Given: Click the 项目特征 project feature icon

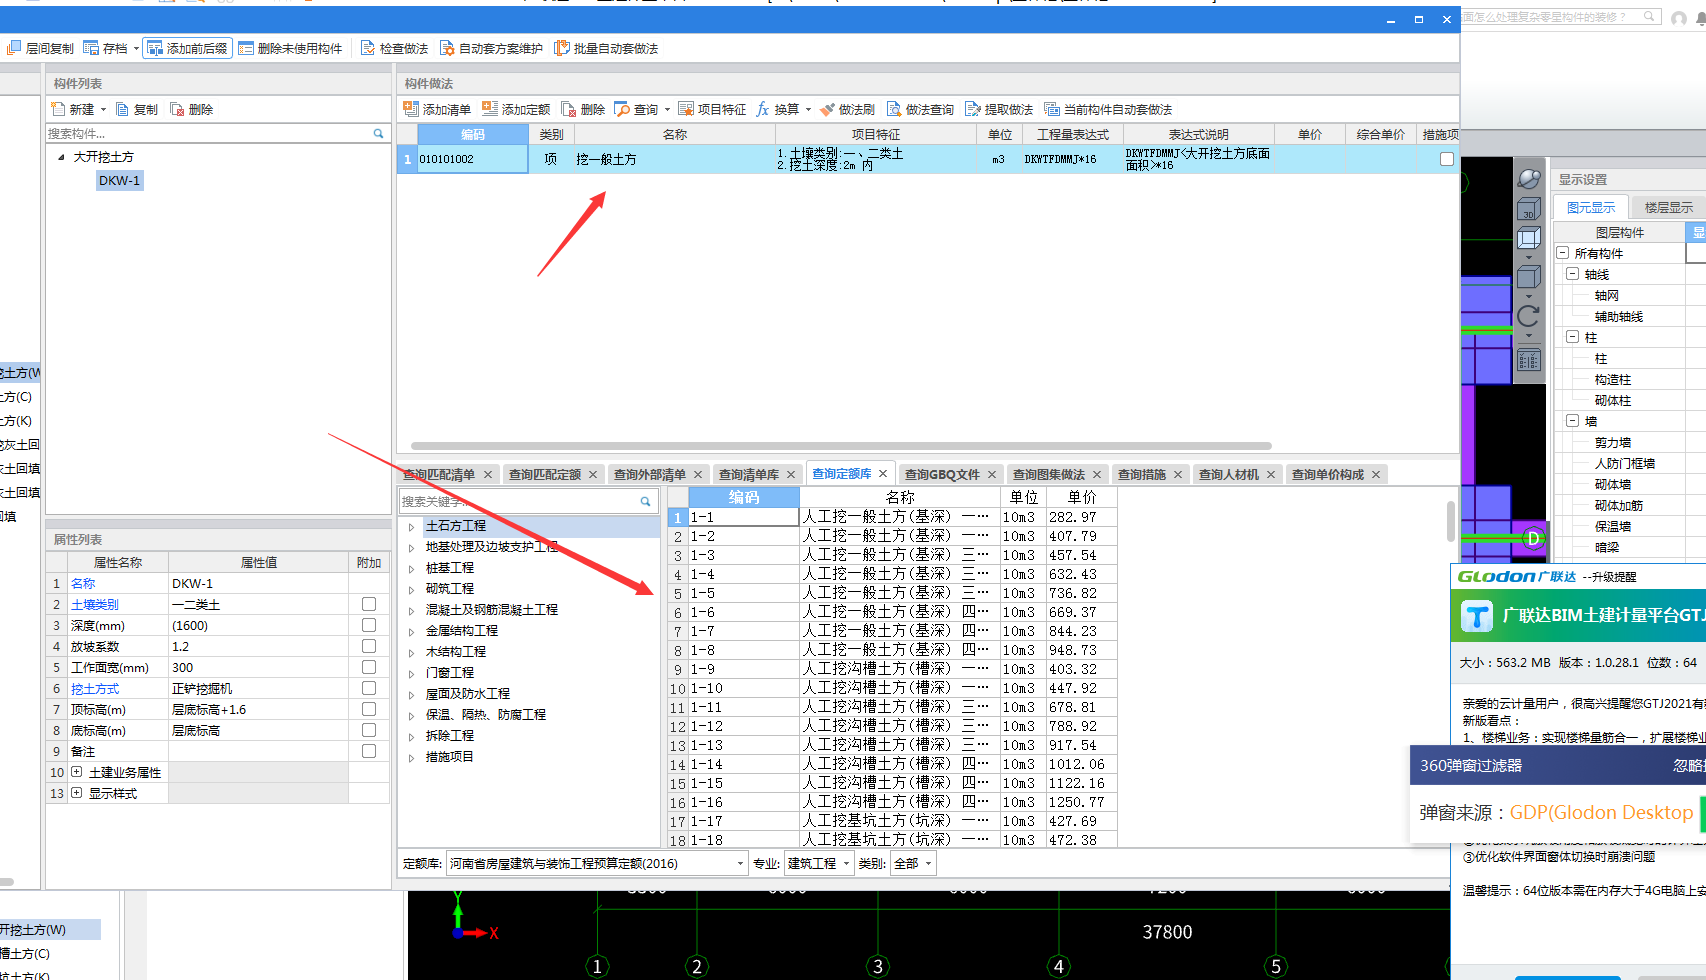Looking at the screenshot, I should (x=686, y=109).
